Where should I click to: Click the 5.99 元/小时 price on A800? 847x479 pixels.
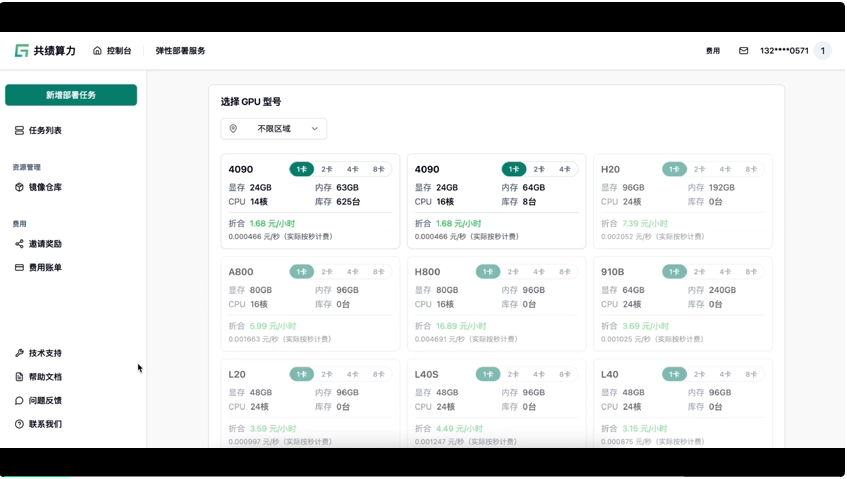pos(273,326)
